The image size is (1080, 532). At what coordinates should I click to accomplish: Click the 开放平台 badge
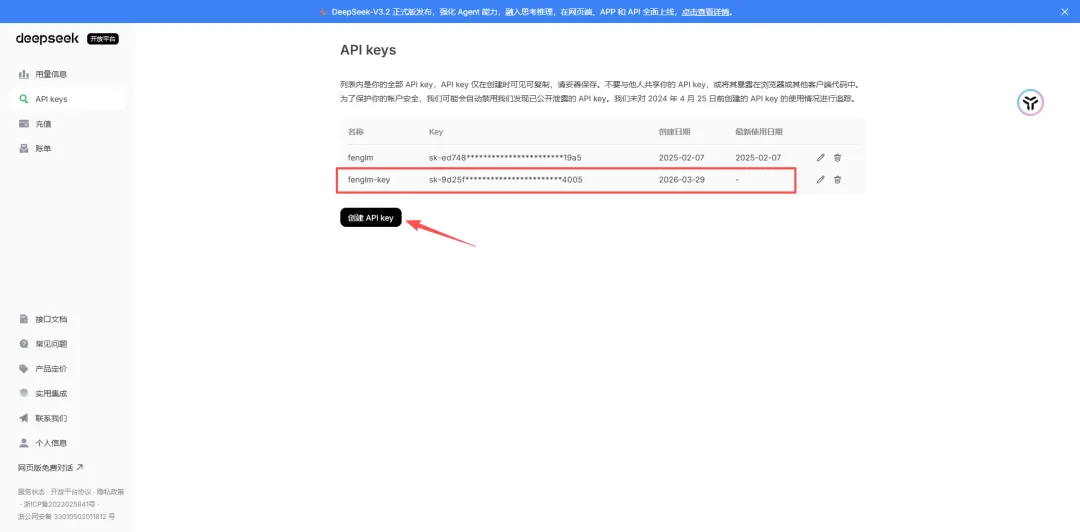103,39
